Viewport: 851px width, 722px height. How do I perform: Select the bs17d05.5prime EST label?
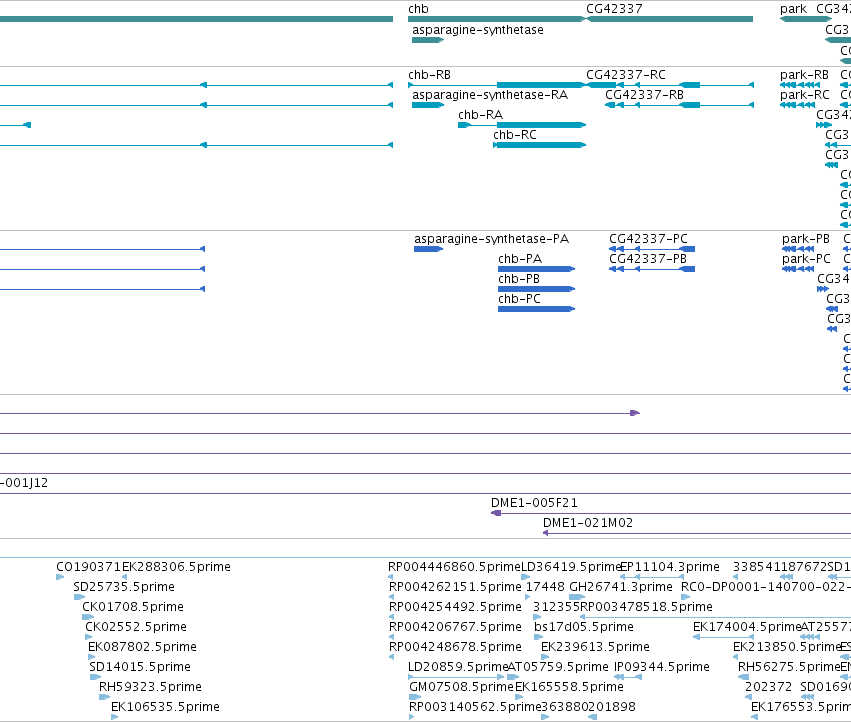tap(584, 627)
